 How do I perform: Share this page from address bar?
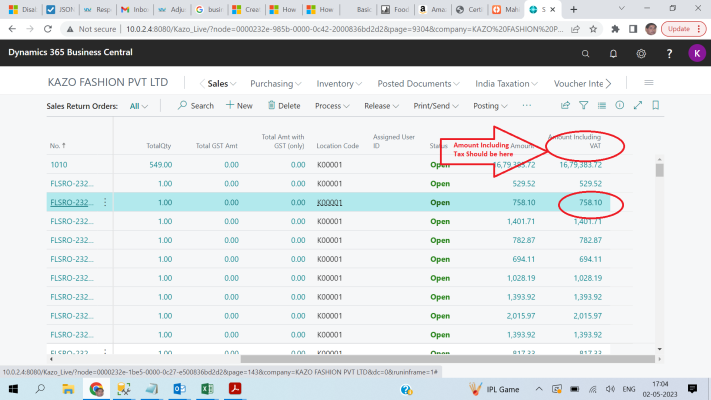[575, 29]
